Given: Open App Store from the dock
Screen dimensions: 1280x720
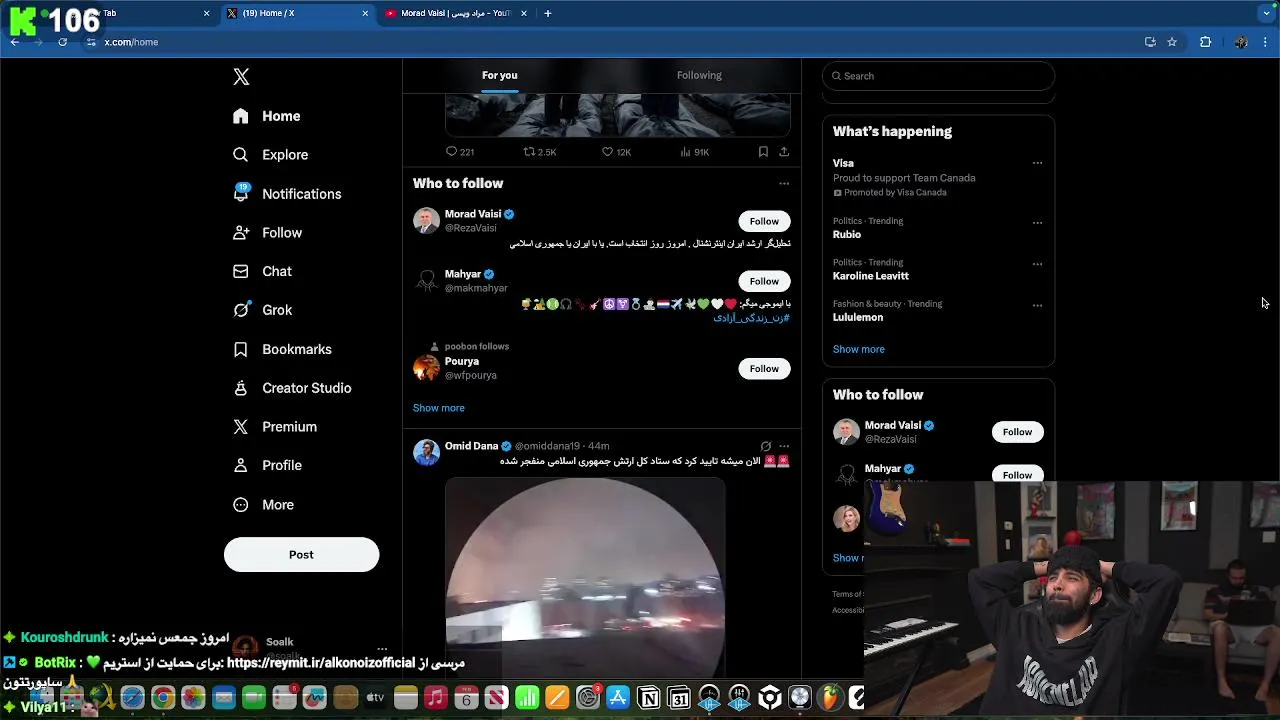Looking at the screenshot, I should (618, 698).
